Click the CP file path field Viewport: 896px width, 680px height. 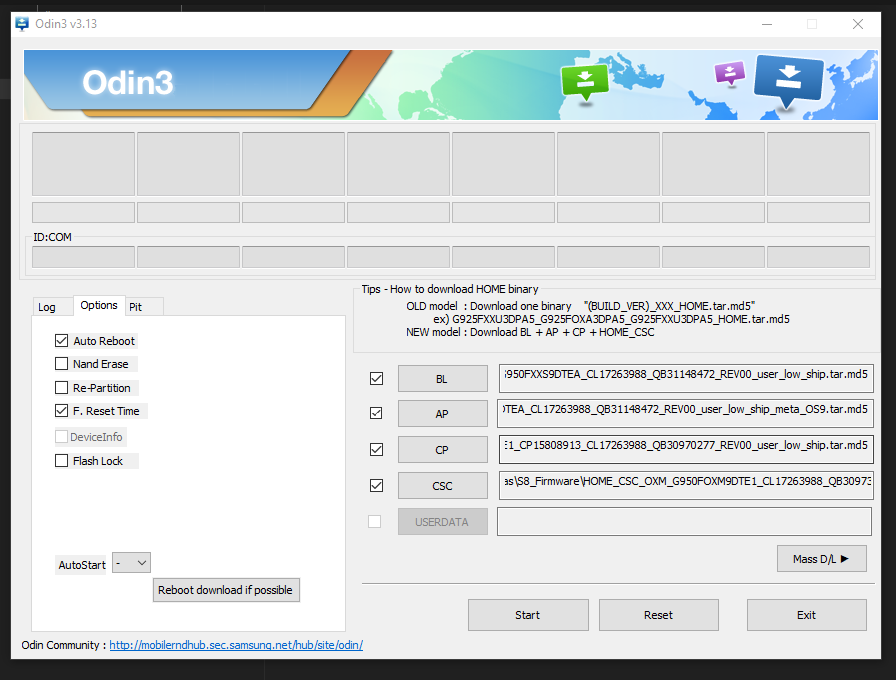click(686, 450)
